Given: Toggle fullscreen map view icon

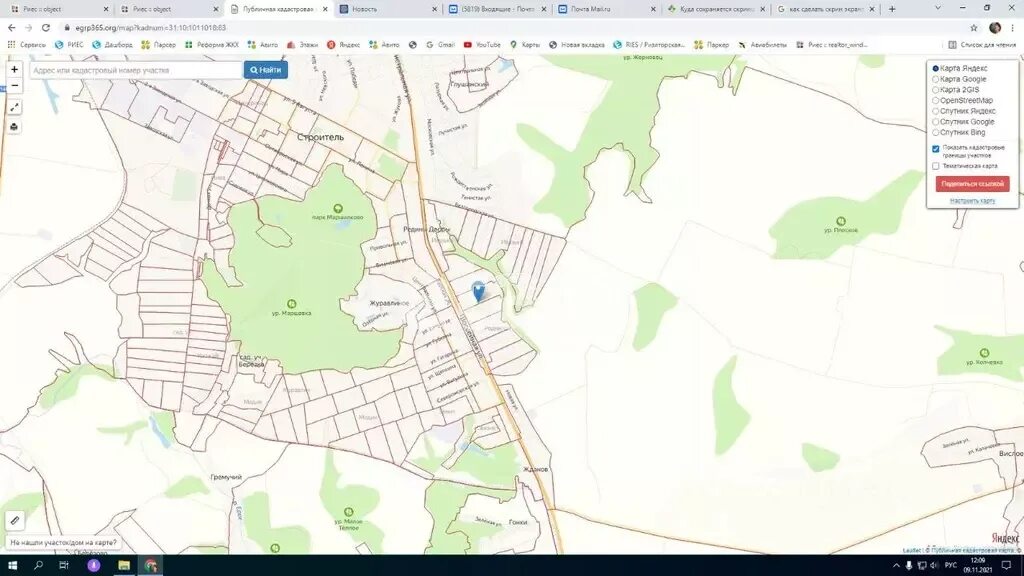Looking at the screenshot, I should [14, 107].
